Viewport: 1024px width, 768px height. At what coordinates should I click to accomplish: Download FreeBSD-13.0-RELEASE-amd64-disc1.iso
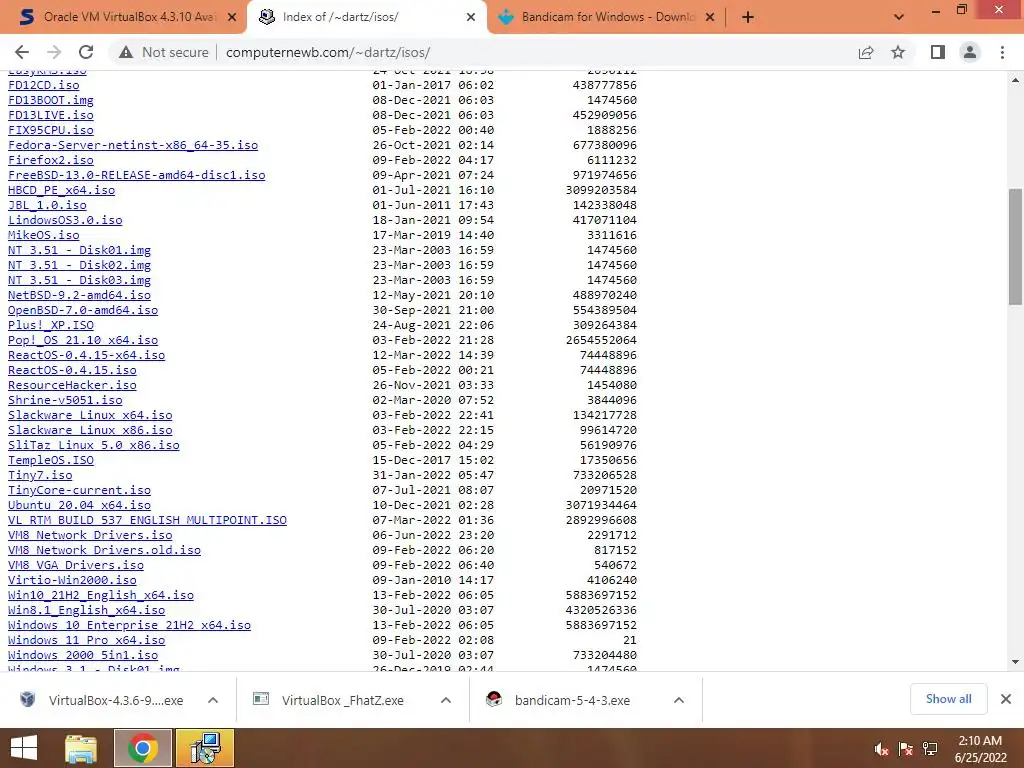(x=136, y=175)
